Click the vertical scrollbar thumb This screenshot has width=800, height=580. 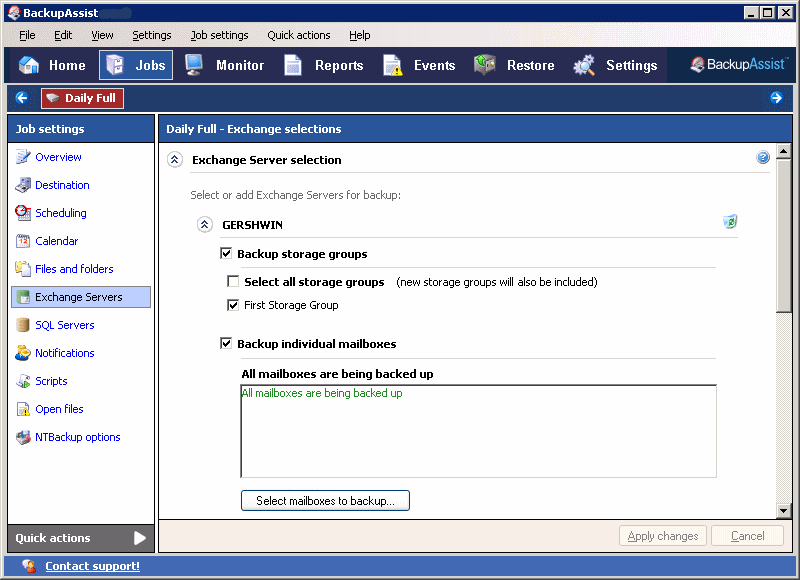783,236
